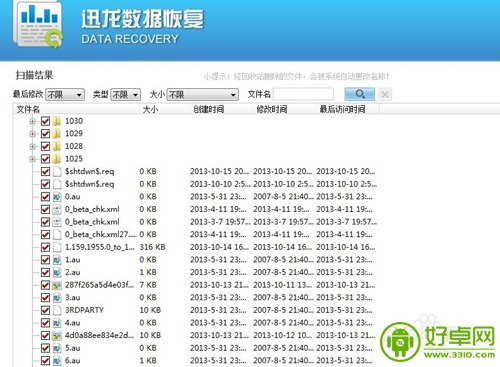Uncheck checkbox of 1.159.1955.0_to_1 file
Screen dimensions: 500x367
click(x=45, y=247)
